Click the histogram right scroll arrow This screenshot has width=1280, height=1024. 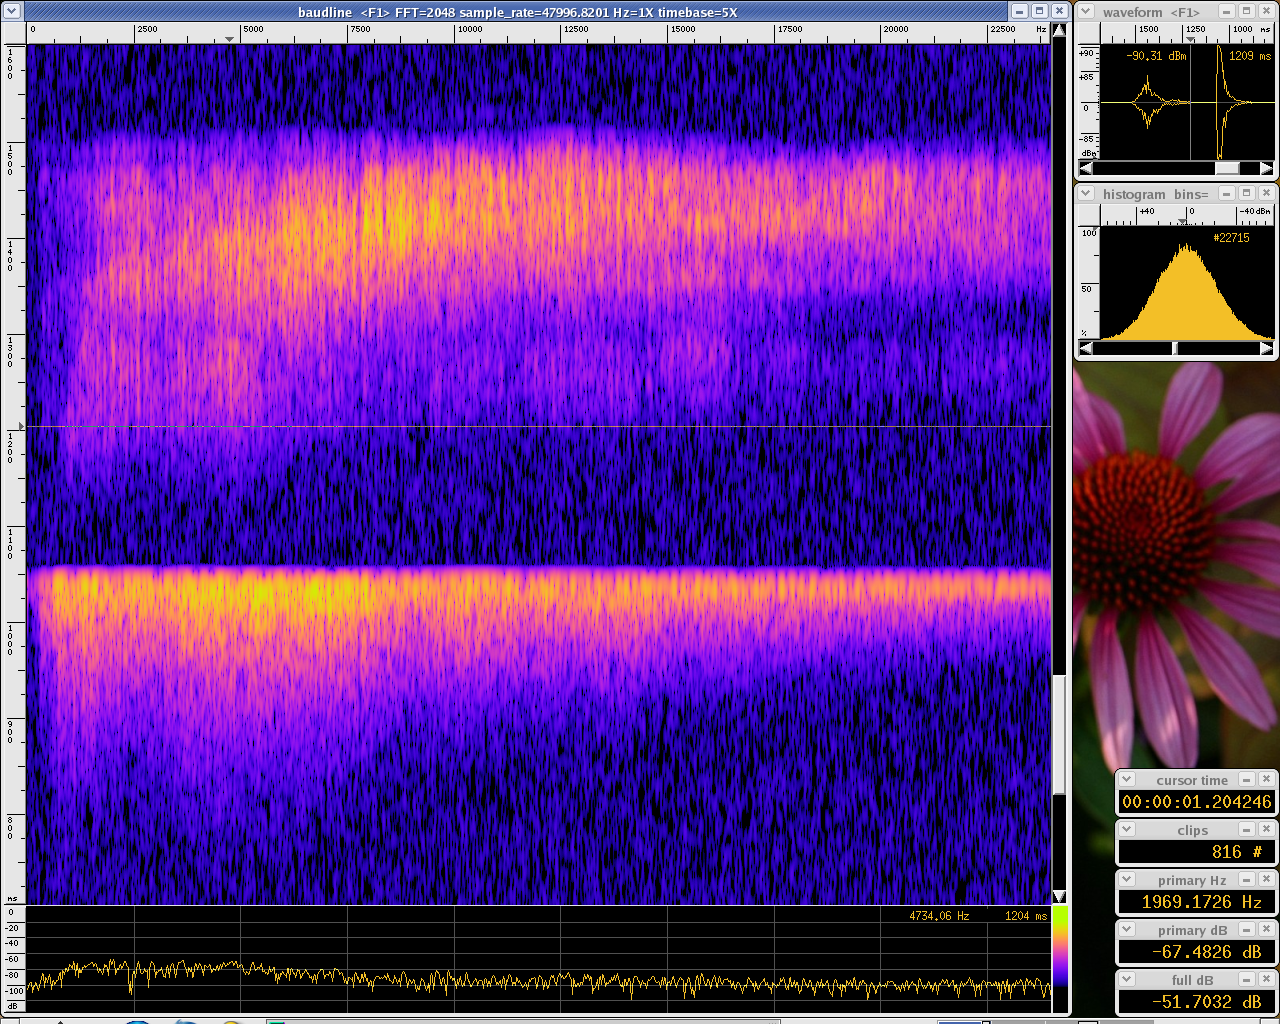[x=1266, y=349]
